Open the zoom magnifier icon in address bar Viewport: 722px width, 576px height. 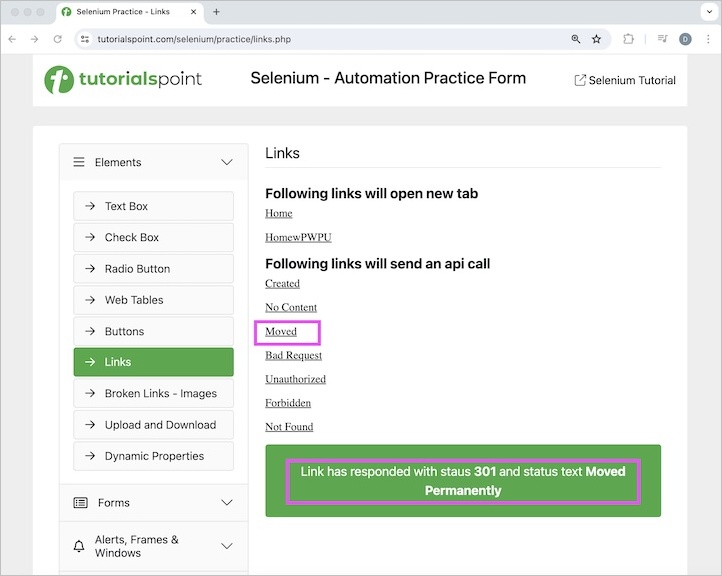coord(576,39)
